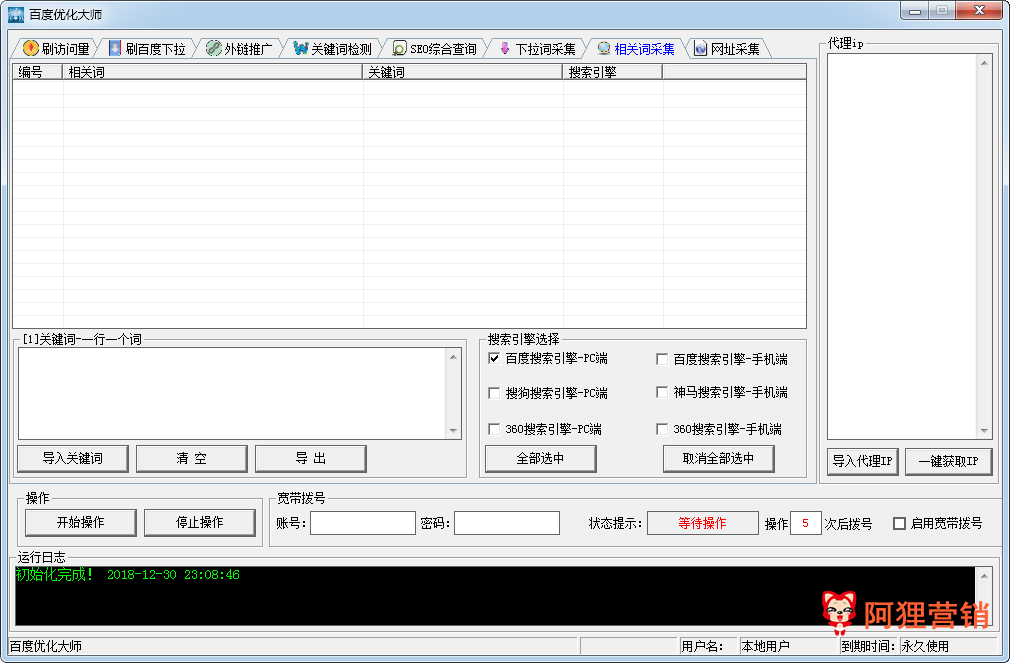Click the 一键获取IP button
The width and height of the screenshot is (1010, 663).
tap(948, 461)
